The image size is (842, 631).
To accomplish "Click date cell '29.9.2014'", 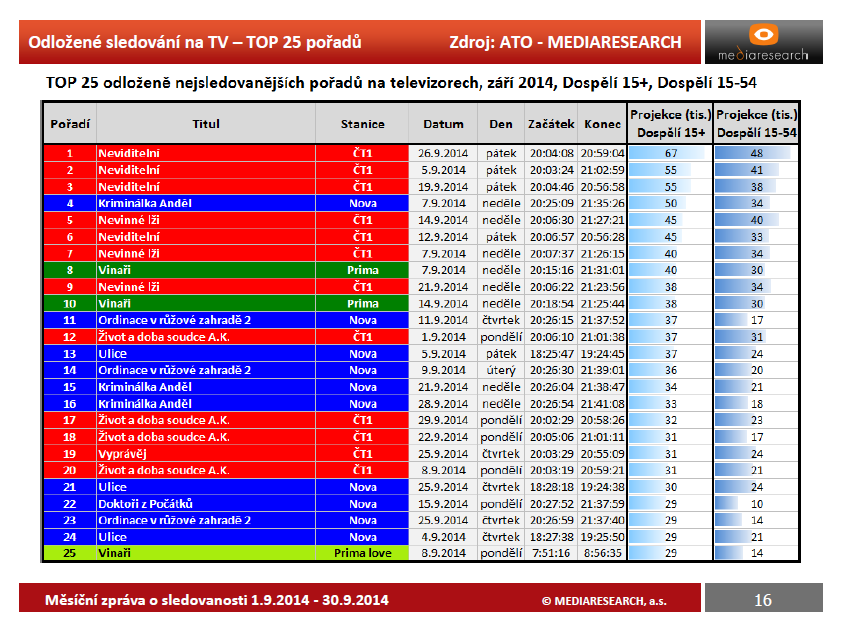I will pos(443,420).
